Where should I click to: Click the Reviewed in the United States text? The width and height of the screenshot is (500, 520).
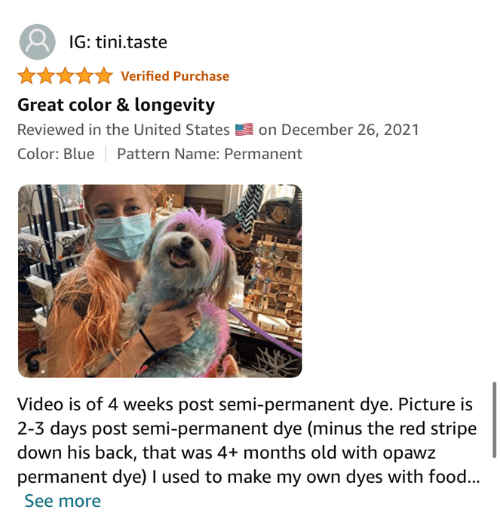pos(123,130)
